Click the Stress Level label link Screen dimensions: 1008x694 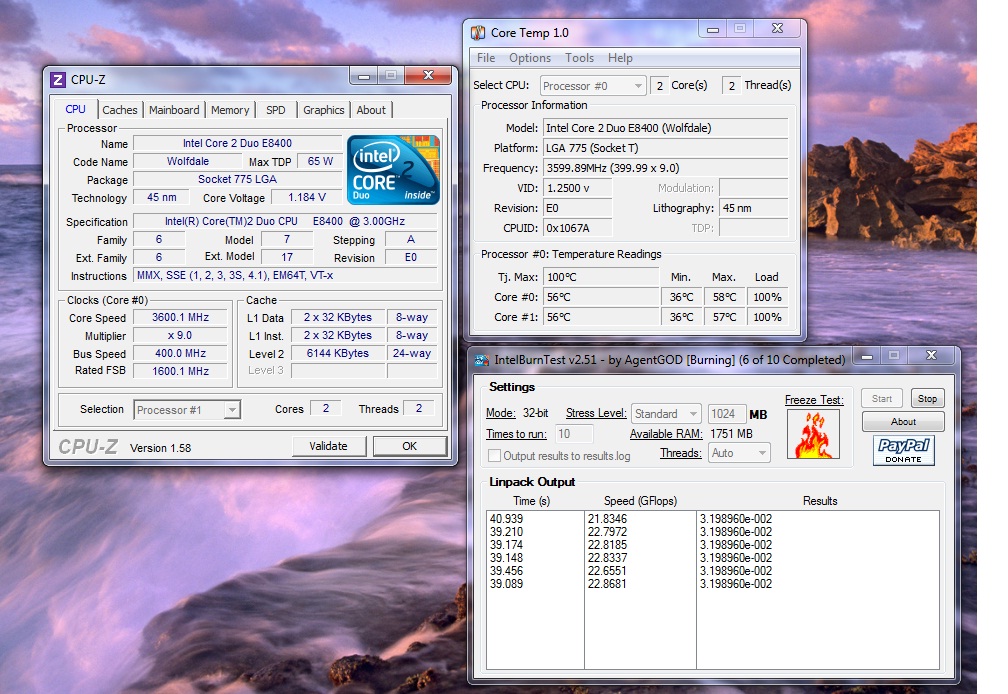coord(595,413)
